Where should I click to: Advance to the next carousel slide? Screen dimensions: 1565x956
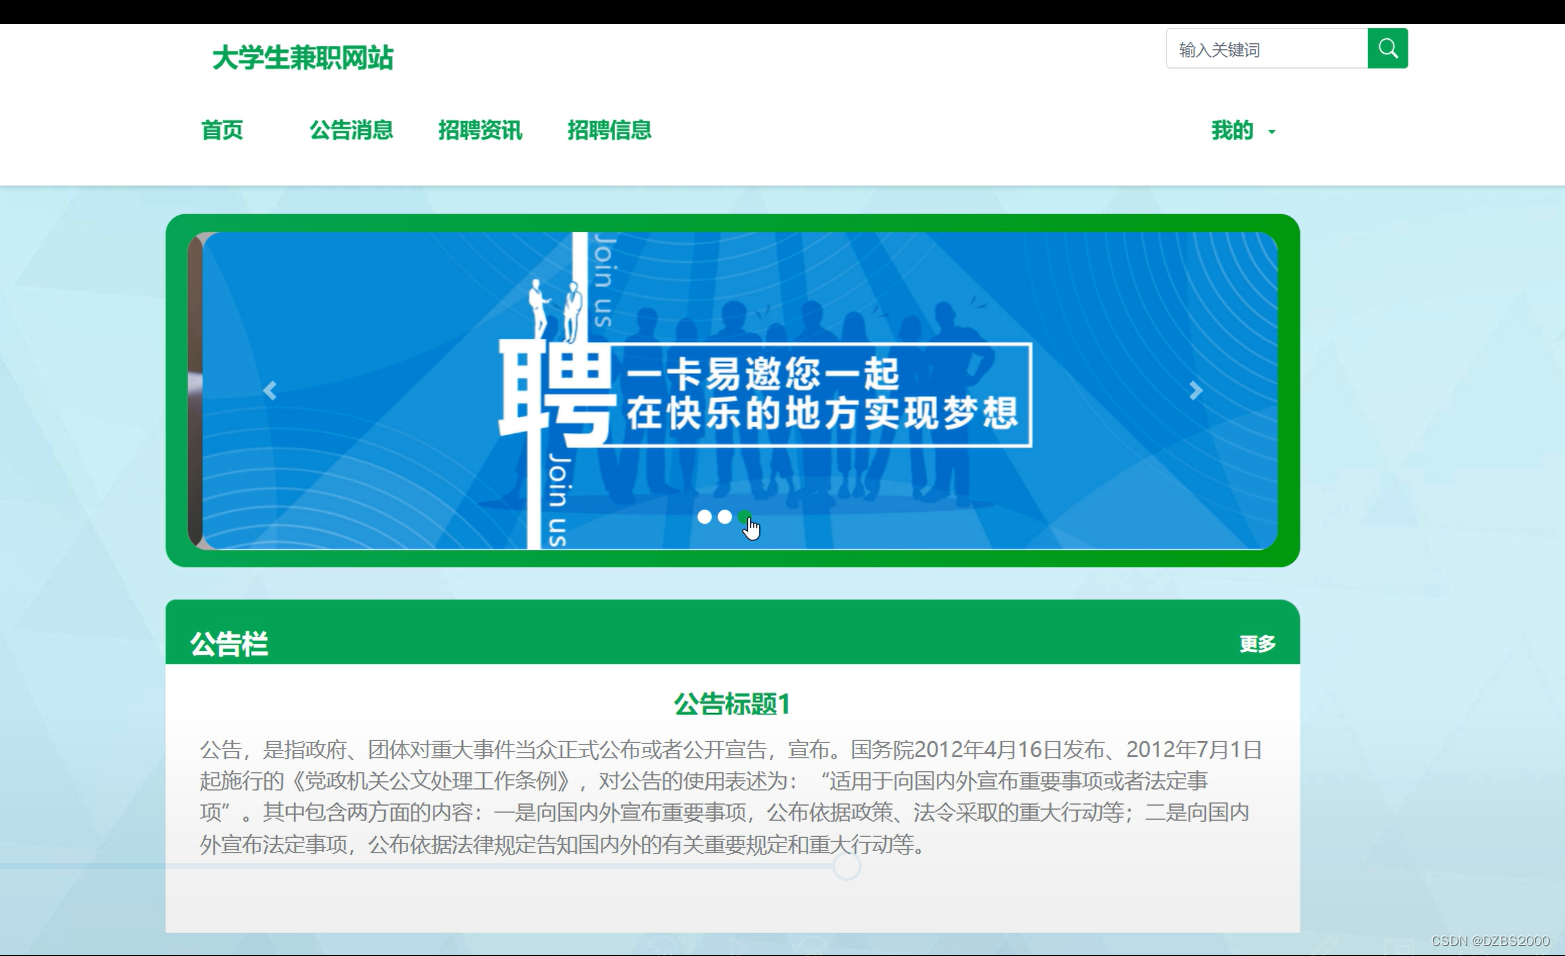pos(1196,391)
